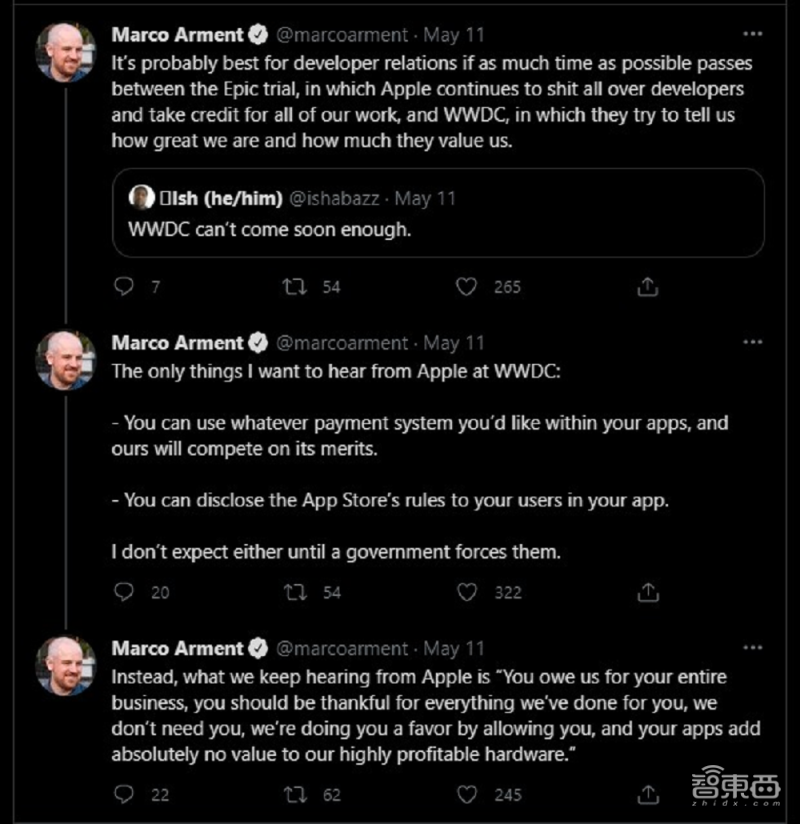Click May 11 timestamp on third tweet
Viewport: 800px width, 824px height.
tap(454, 648)
